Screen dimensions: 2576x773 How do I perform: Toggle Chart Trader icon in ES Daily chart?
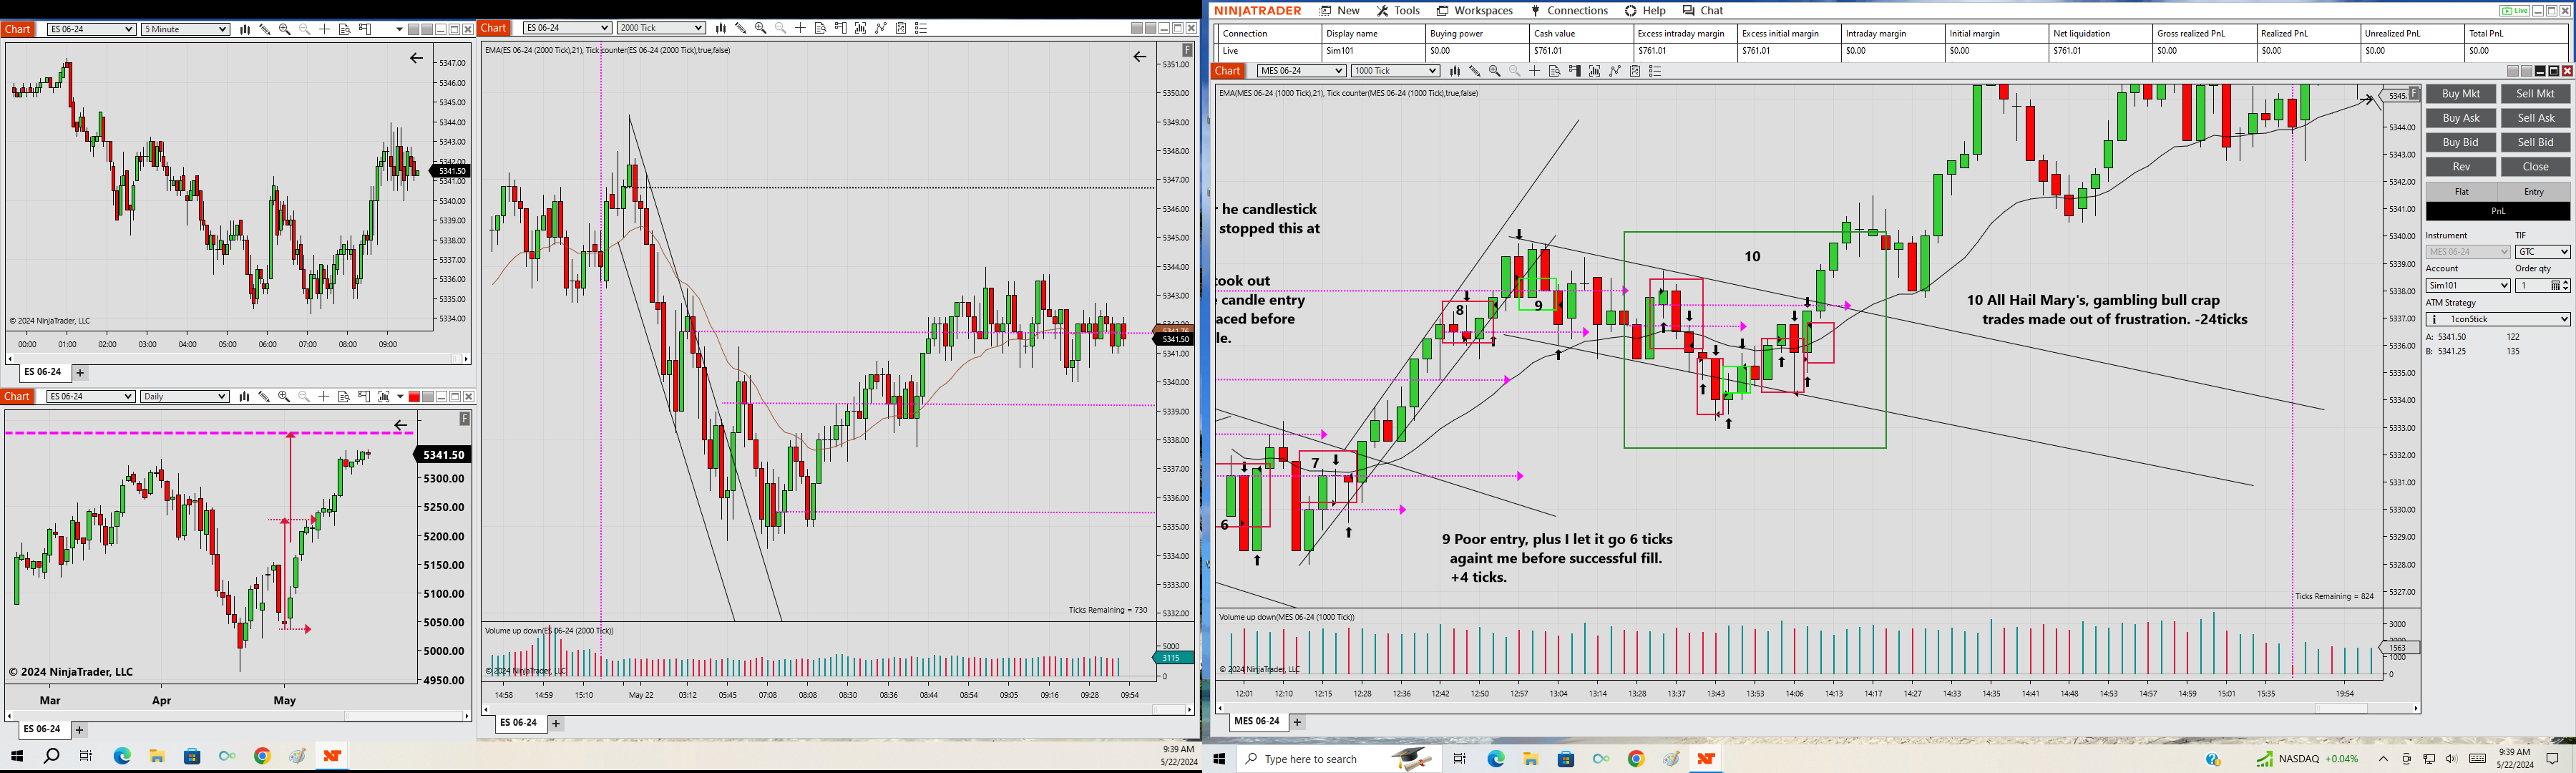pos(364,397)
